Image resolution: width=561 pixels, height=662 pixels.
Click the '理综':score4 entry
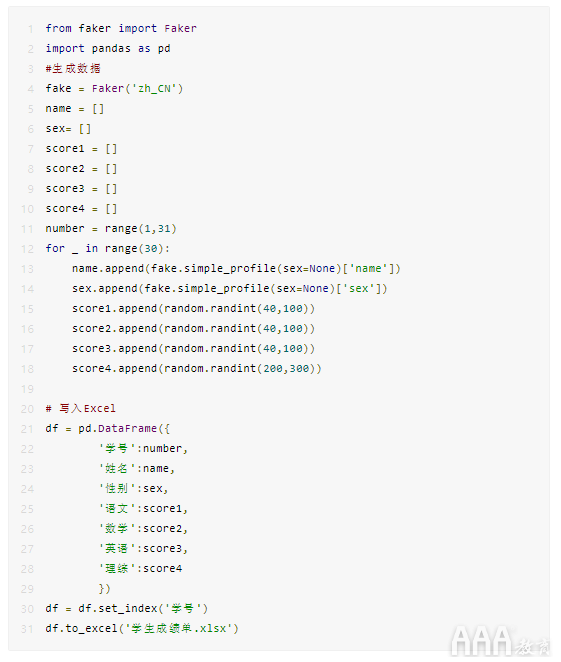click(x=140, y=569)
